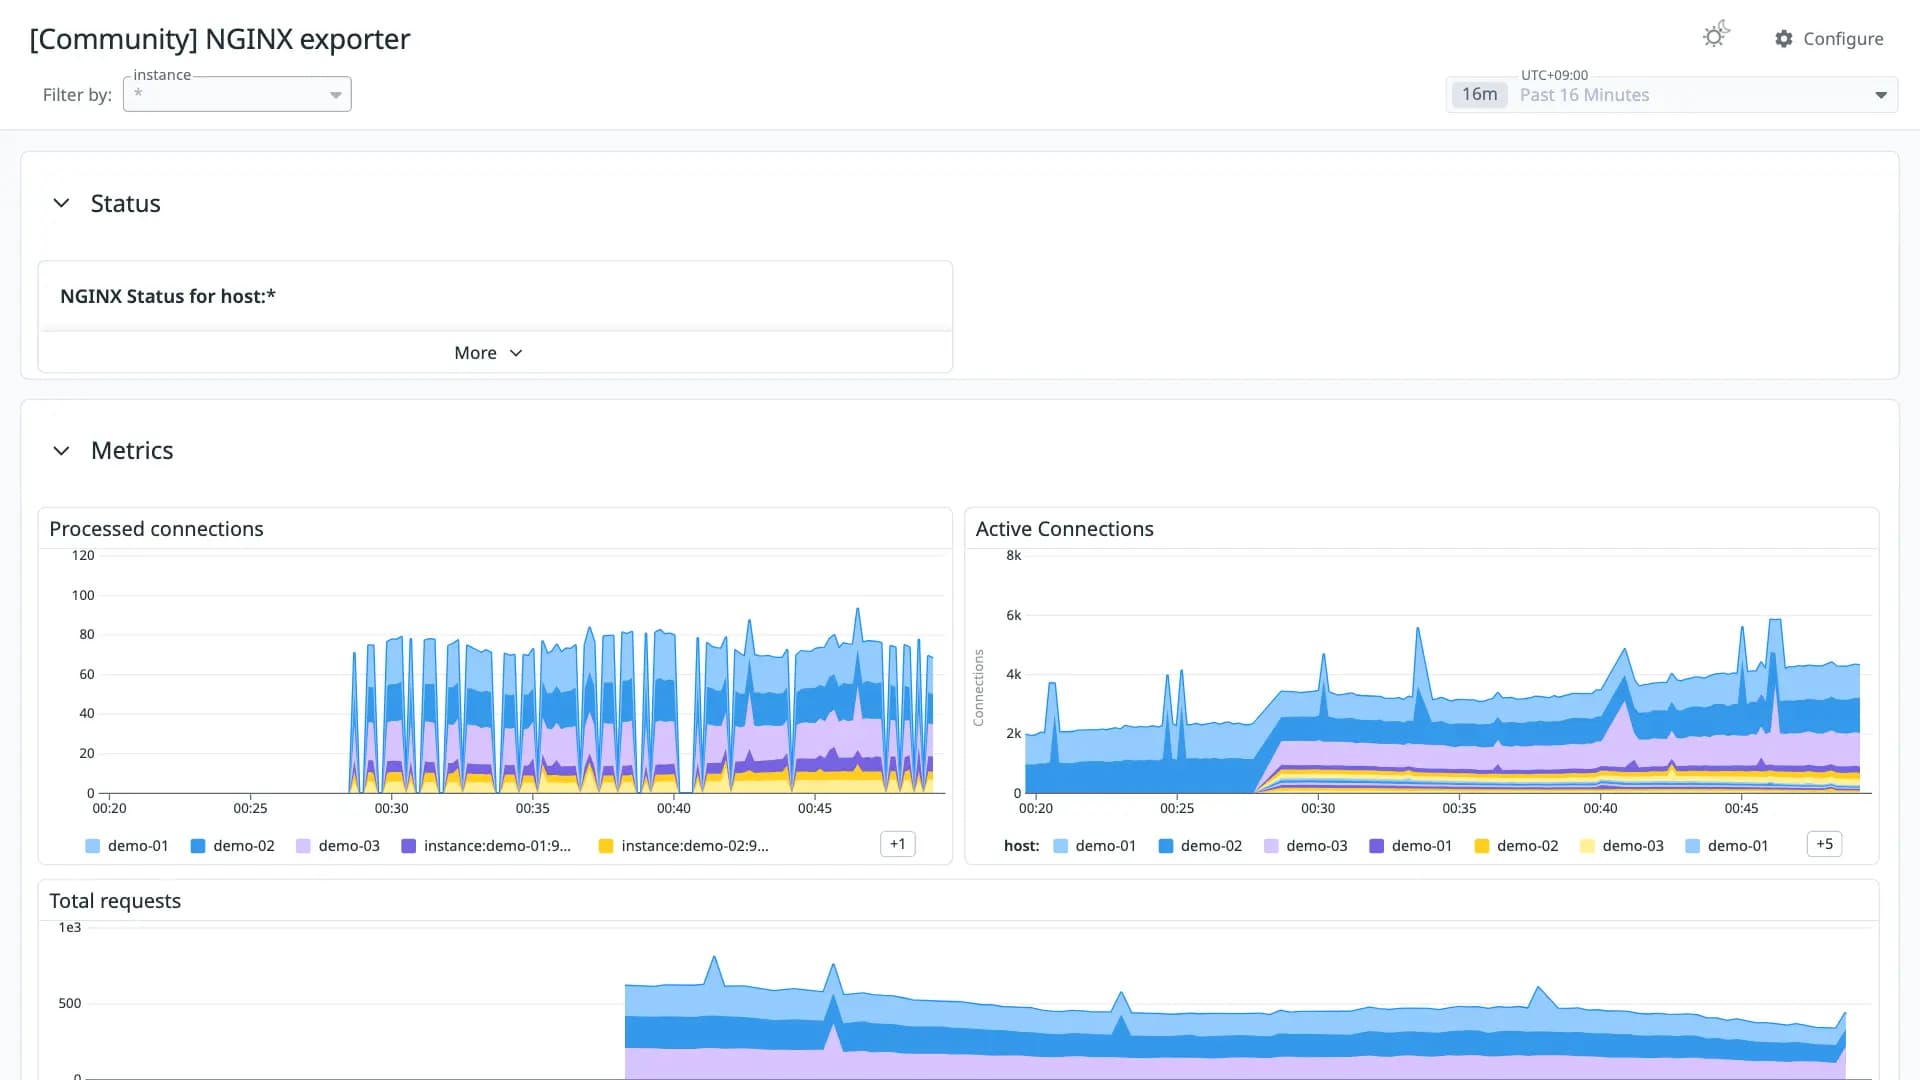Select instance:demo-02:9... yellow legend swatch

pyautogui.click(x=605, y=846)
